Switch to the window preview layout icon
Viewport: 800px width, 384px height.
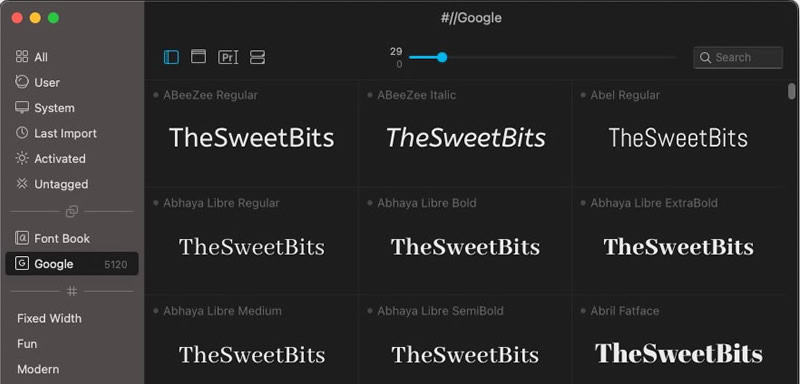198,57
